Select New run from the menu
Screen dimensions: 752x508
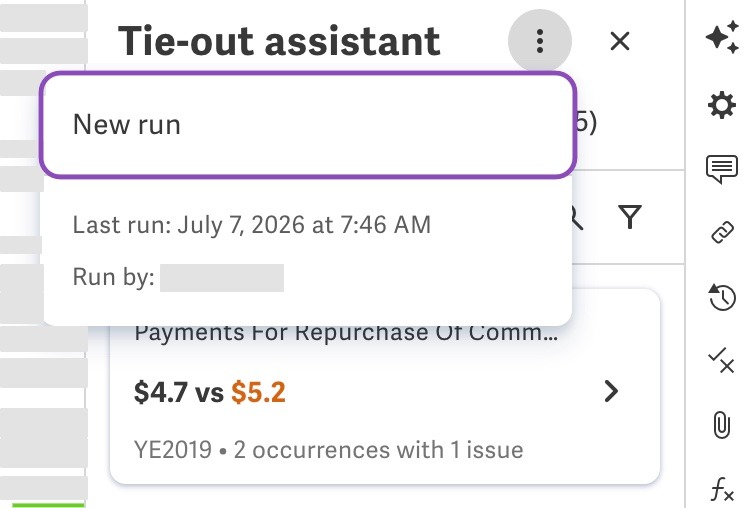coord(308,125)
